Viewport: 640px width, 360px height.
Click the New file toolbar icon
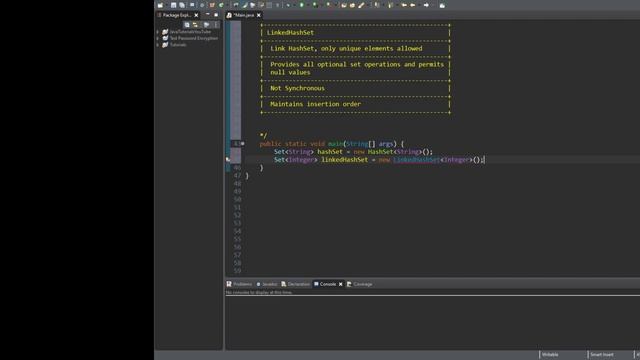point(160,5)
